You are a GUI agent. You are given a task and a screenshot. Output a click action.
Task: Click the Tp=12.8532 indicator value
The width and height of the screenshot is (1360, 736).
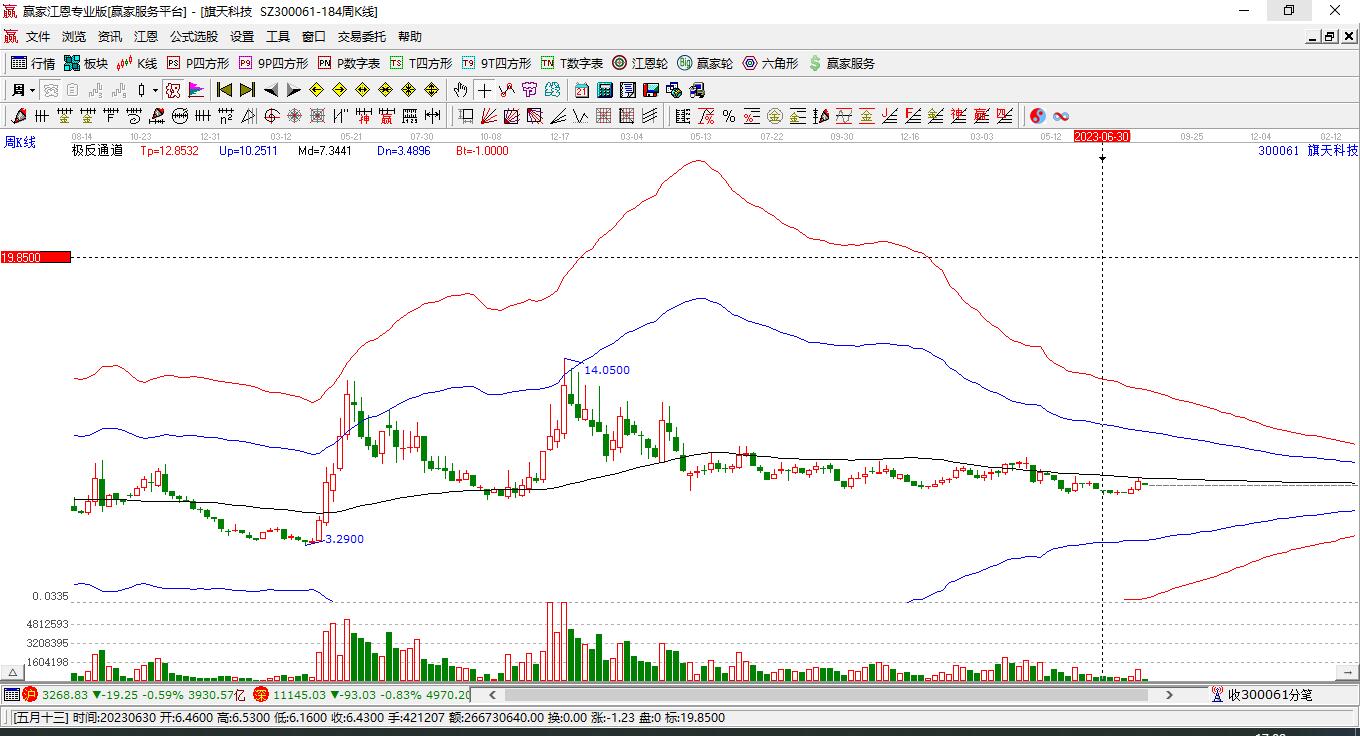click(169, 151)
